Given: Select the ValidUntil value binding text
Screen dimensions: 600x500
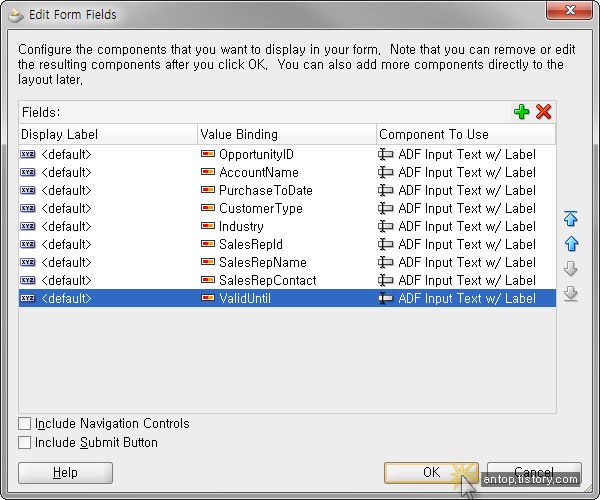Looking at the screenshot, I should pyautogui.click(x=245, y=298).
